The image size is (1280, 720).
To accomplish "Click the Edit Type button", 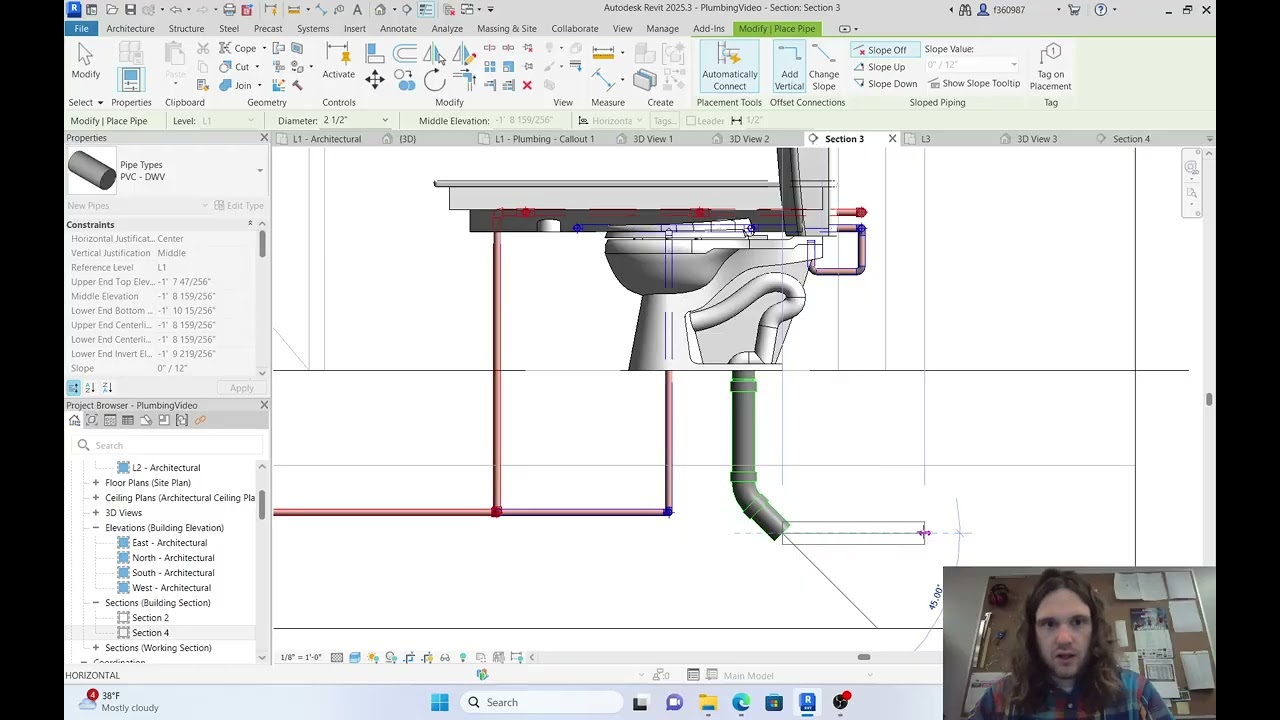I will click(x=238, y=206).
